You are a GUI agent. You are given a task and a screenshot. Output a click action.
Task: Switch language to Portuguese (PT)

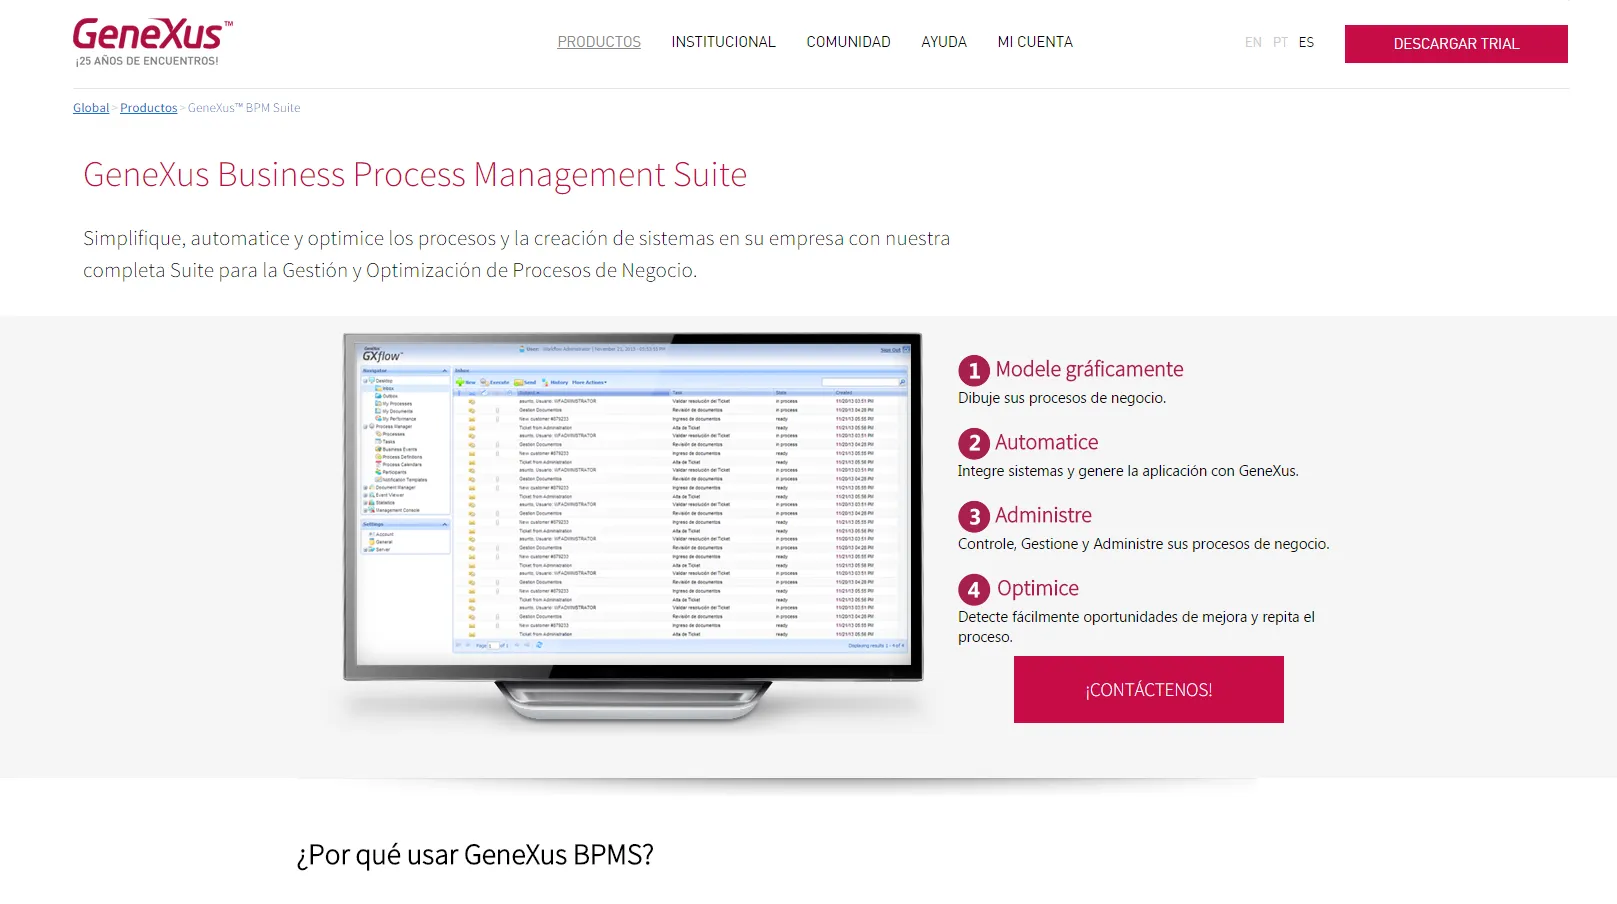(x=1280, y=43)
